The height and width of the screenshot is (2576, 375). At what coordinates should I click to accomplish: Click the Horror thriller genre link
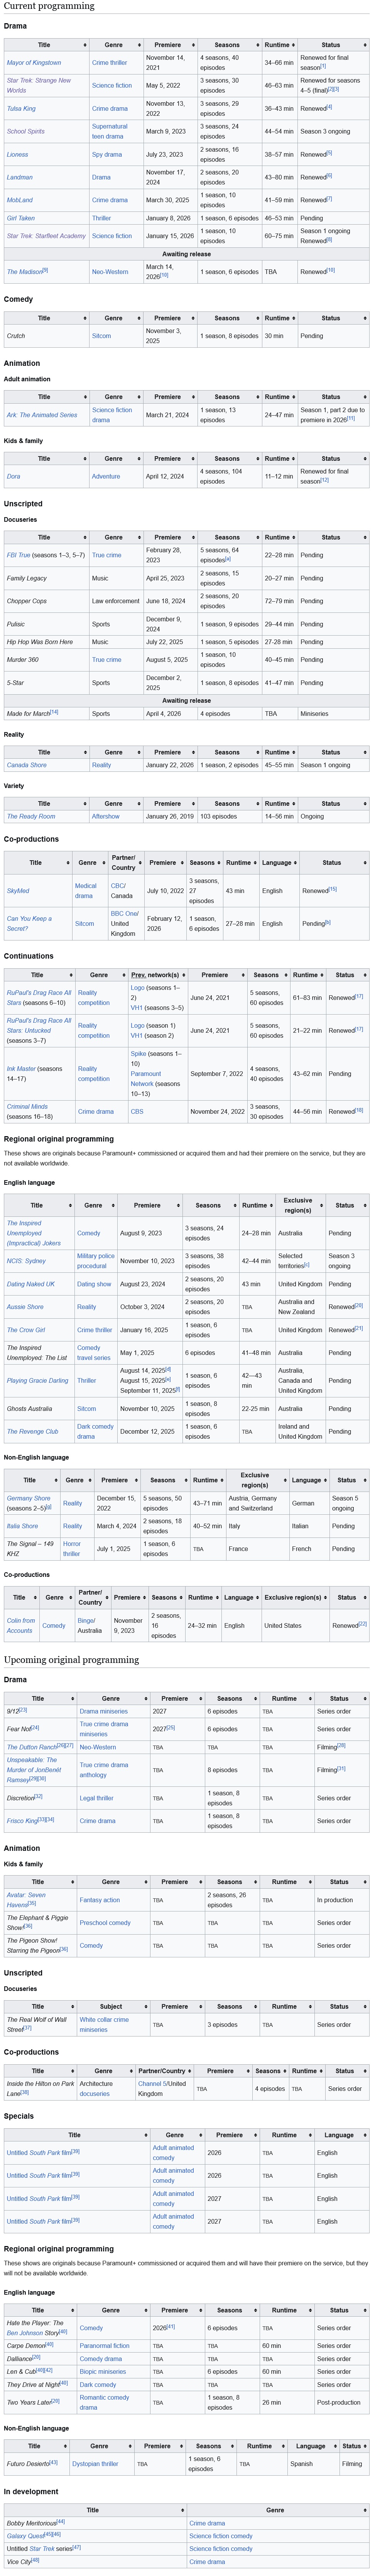(72, 1549)
